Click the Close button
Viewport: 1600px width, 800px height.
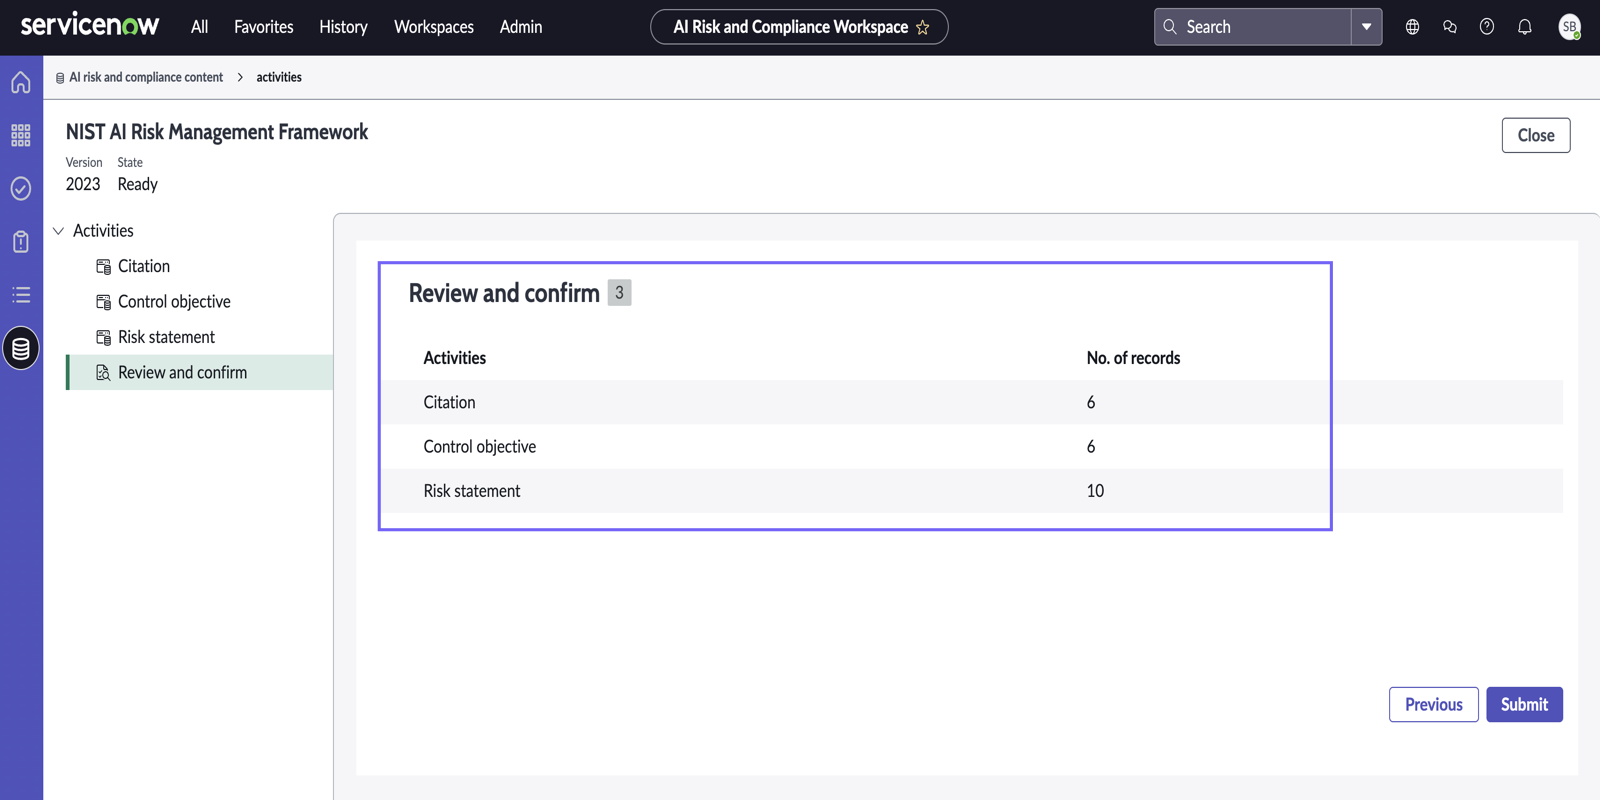1536,135
